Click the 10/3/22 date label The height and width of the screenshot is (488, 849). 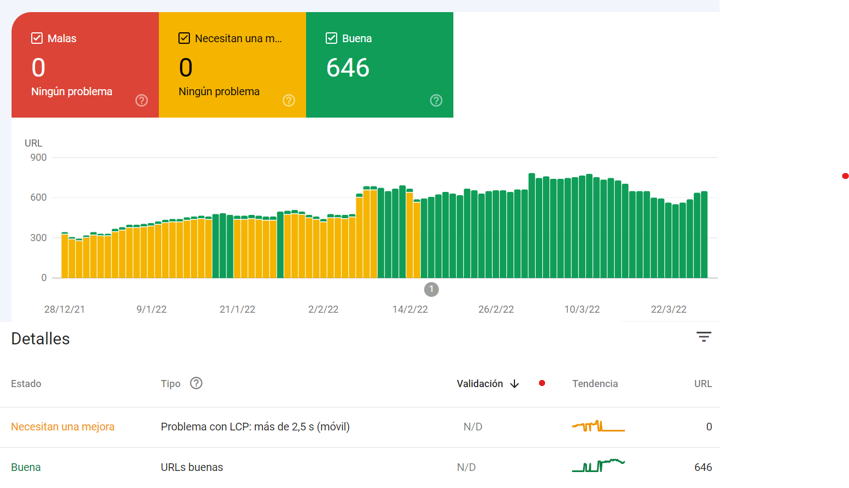coord(582,309)
